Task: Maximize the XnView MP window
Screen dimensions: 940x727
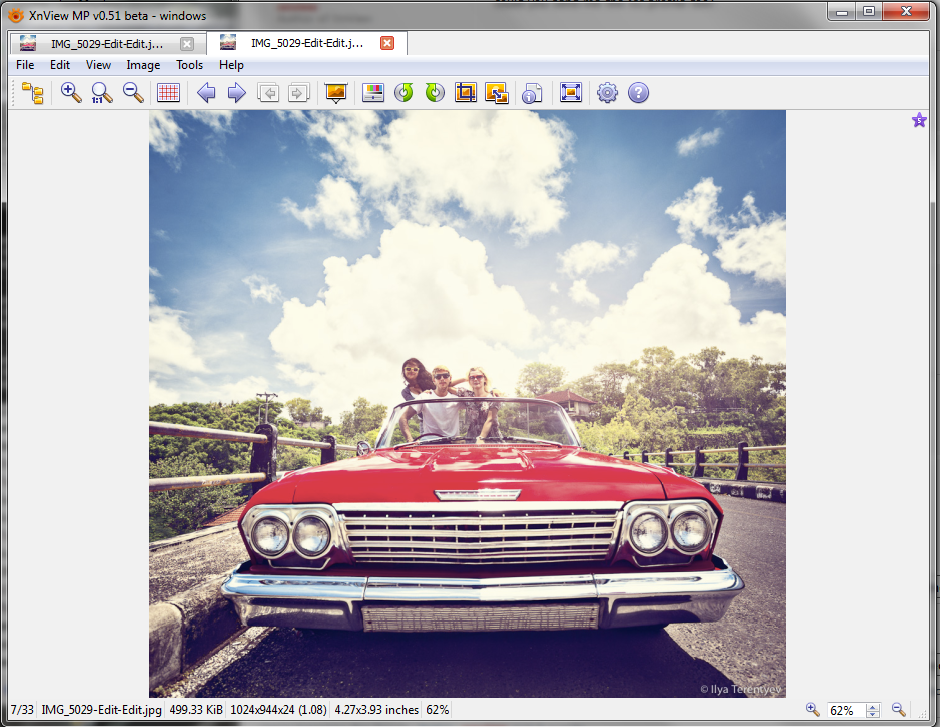Action: 869,11
